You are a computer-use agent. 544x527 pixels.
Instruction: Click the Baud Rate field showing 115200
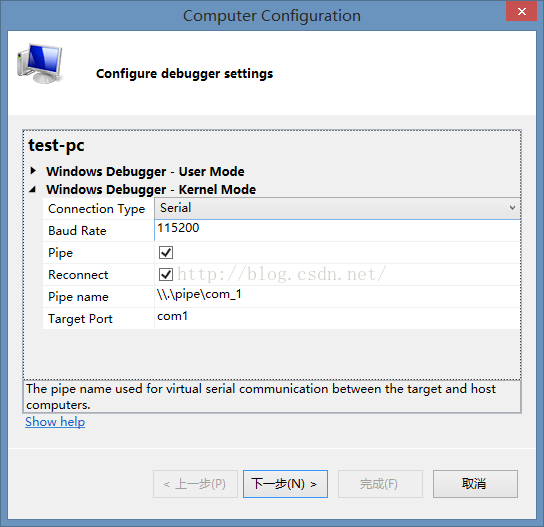pos(337,230)
